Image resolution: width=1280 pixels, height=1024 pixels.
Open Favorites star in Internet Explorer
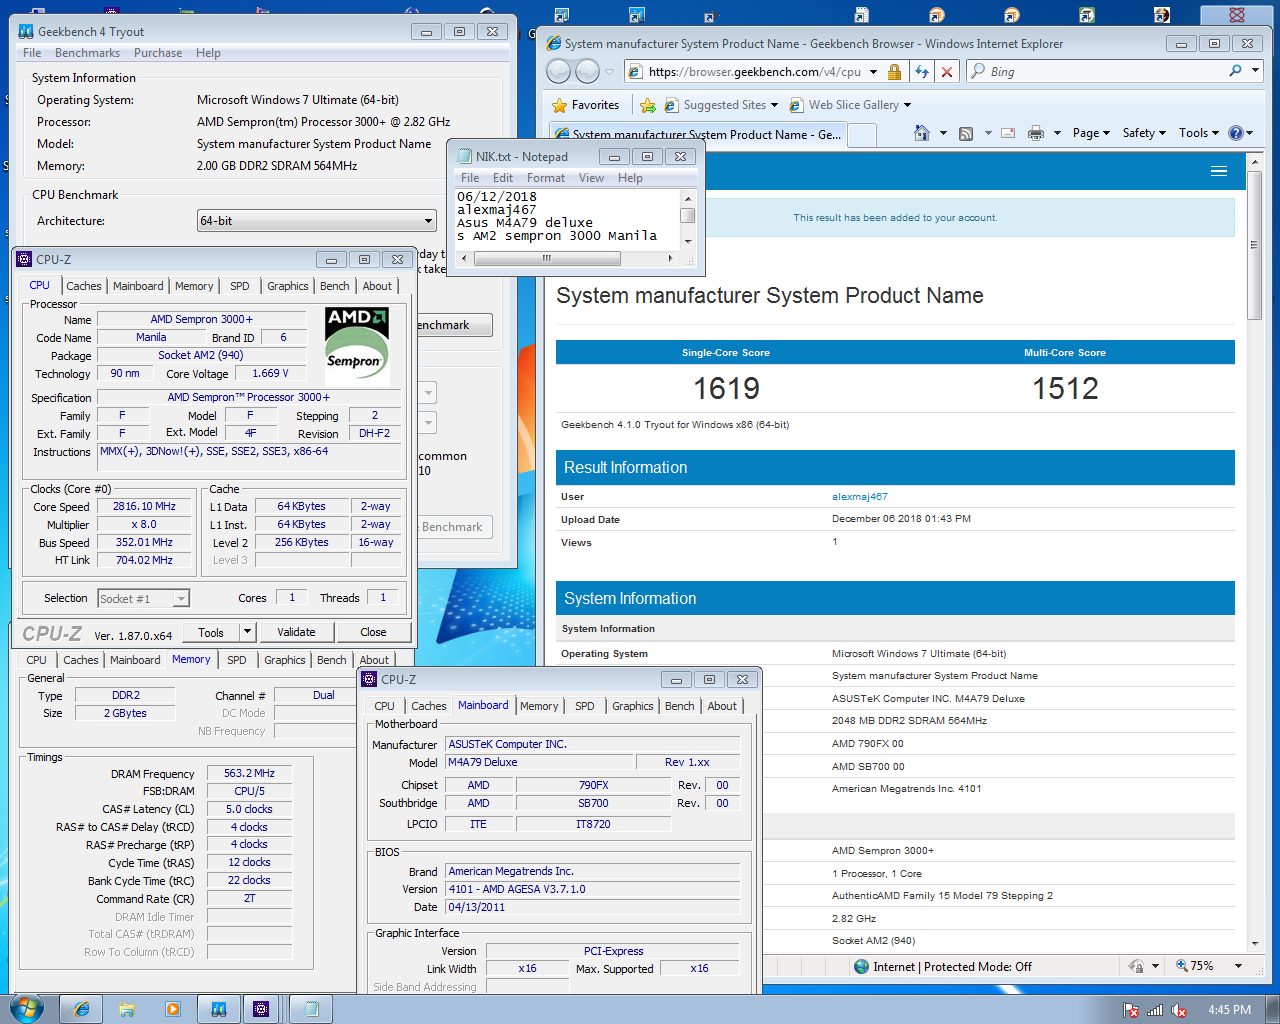[x=586, y=105]
